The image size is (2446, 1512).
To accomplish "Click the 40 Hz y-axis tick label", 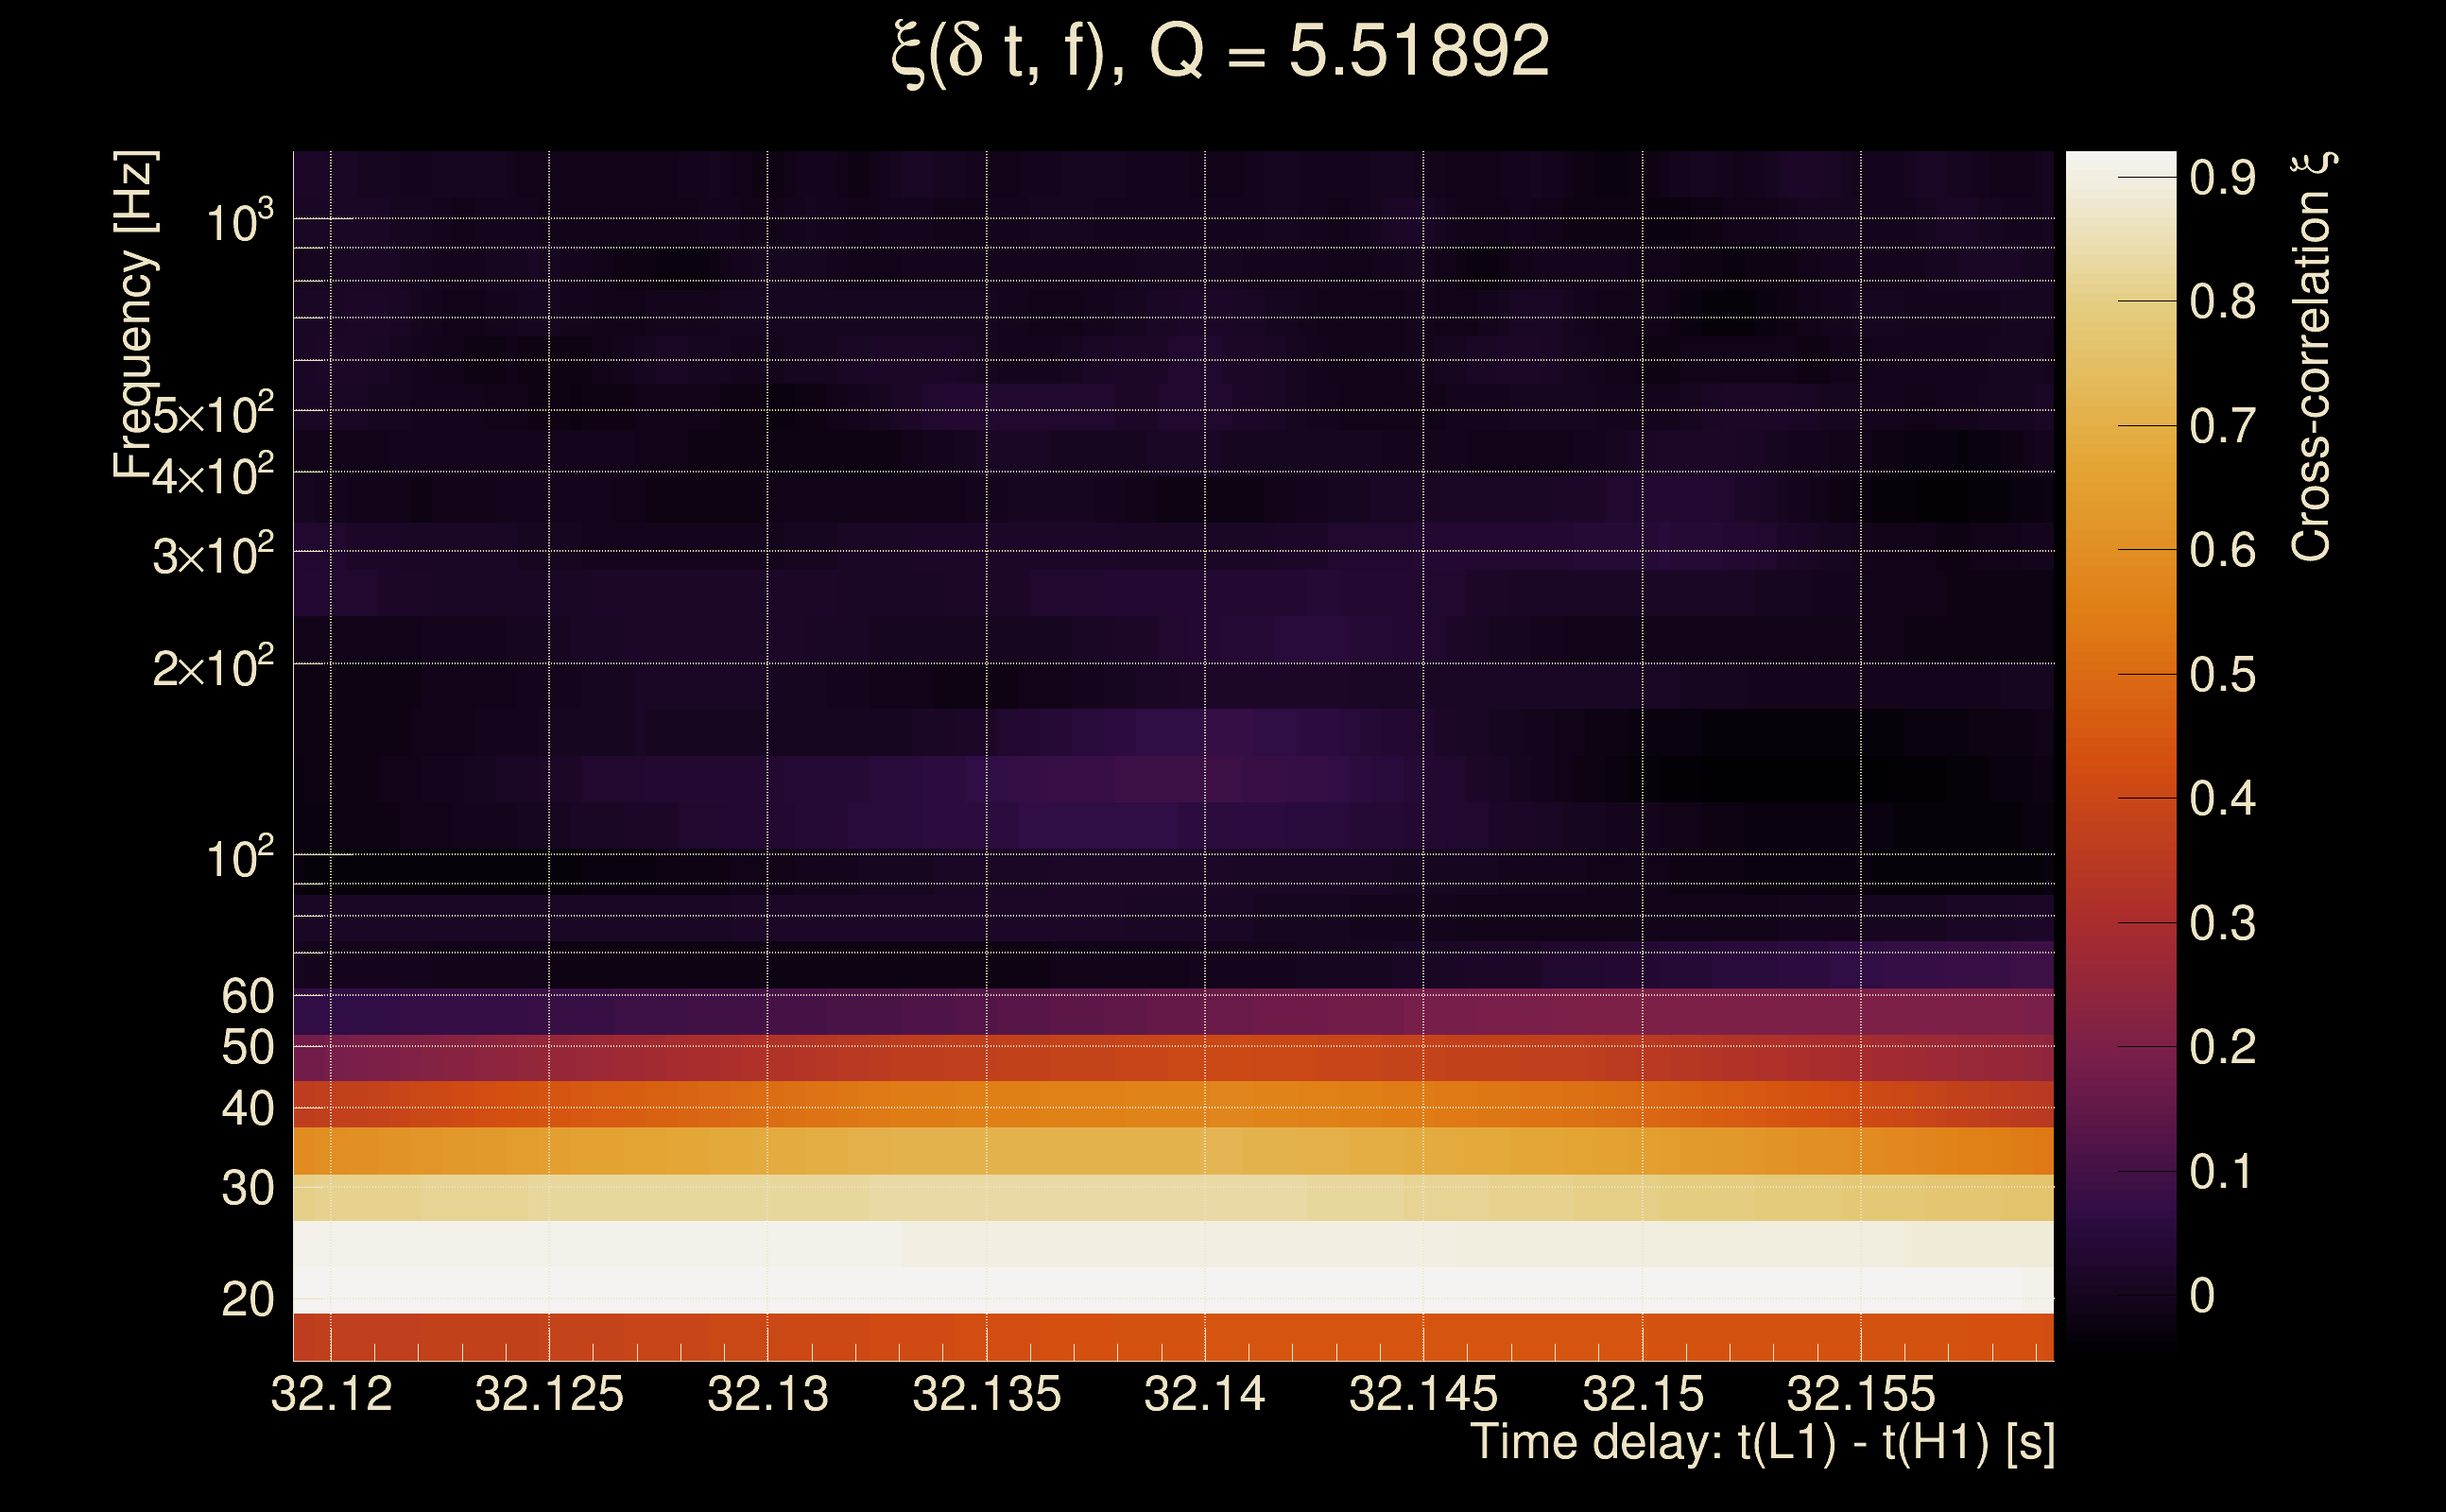I will coord(247,1109).
